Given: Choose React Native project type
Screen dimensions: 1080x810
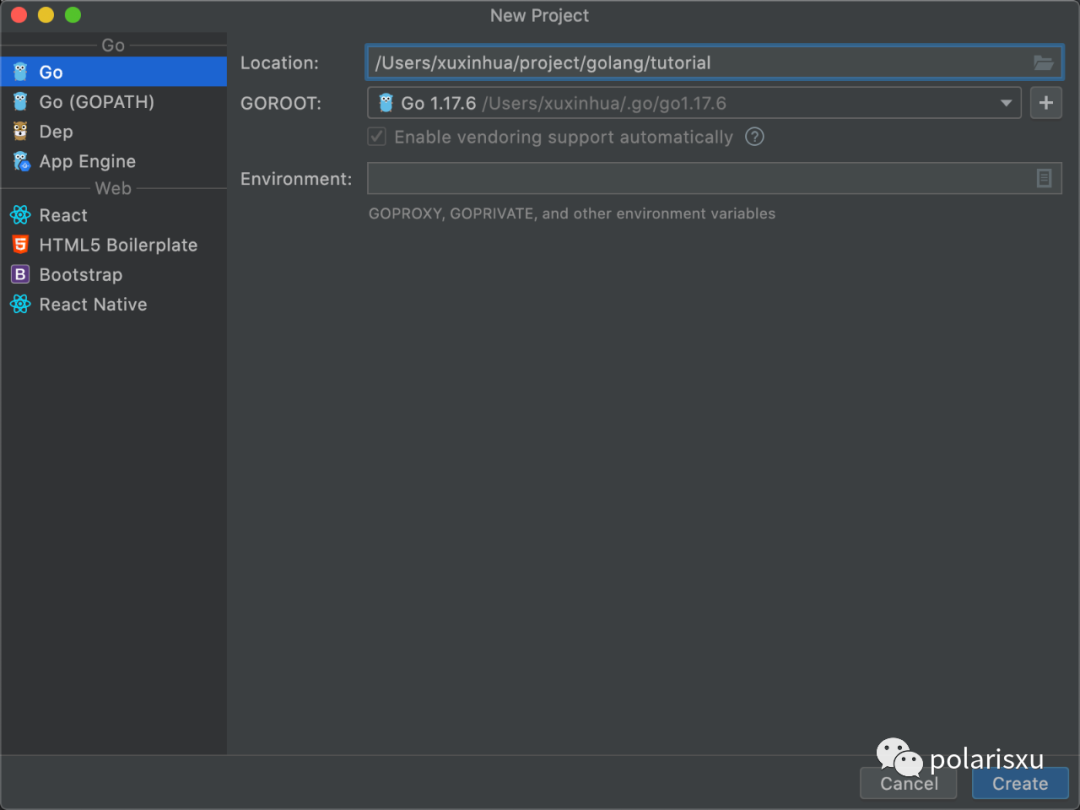Looking at the screenshot, I should tap(93, 305).
